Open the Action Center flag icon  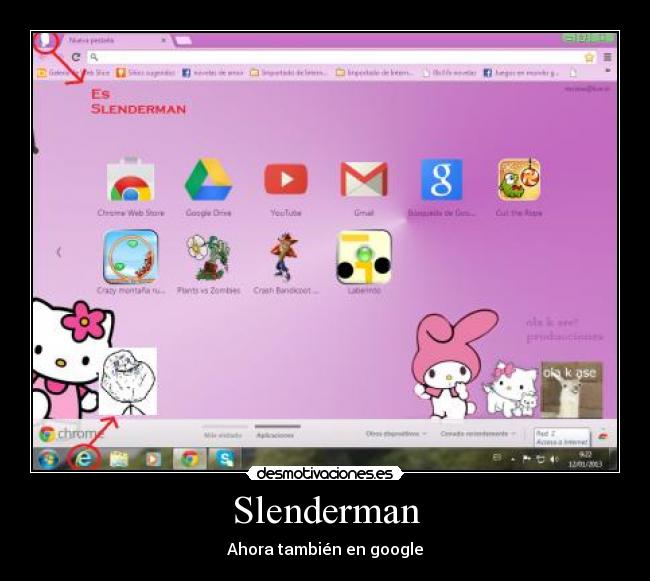point(527,459)
